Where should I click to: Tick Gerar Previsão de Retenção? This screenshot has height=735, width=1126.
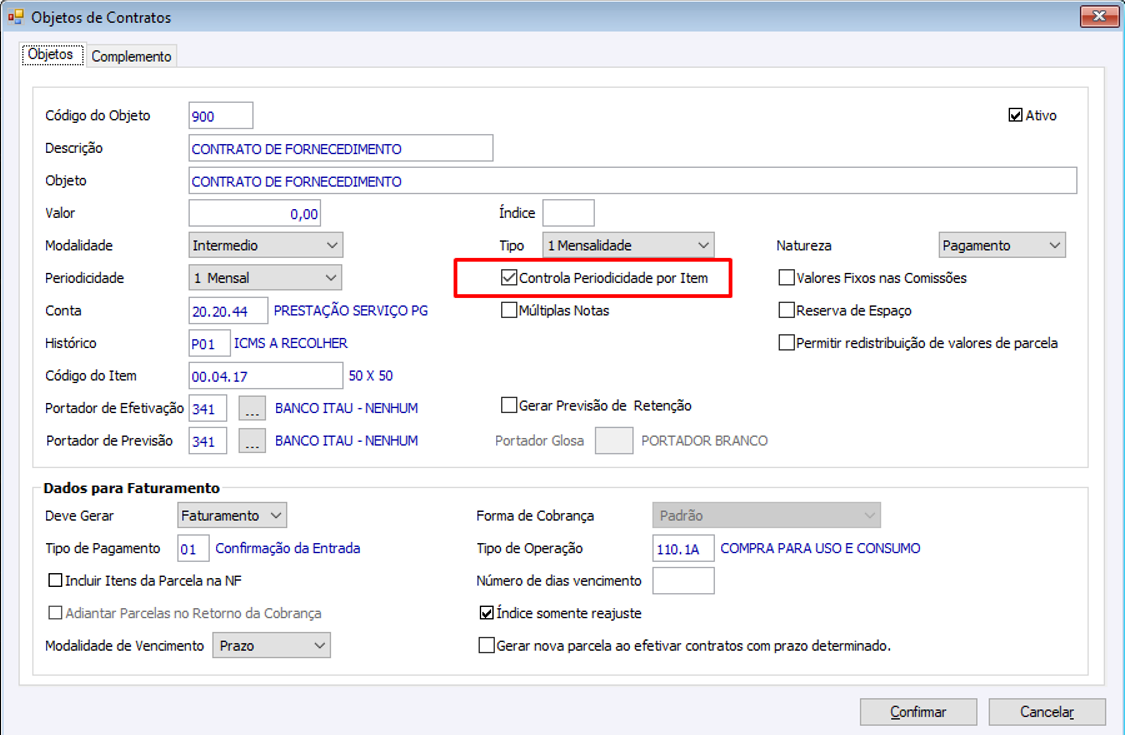(x=509, y=406)
